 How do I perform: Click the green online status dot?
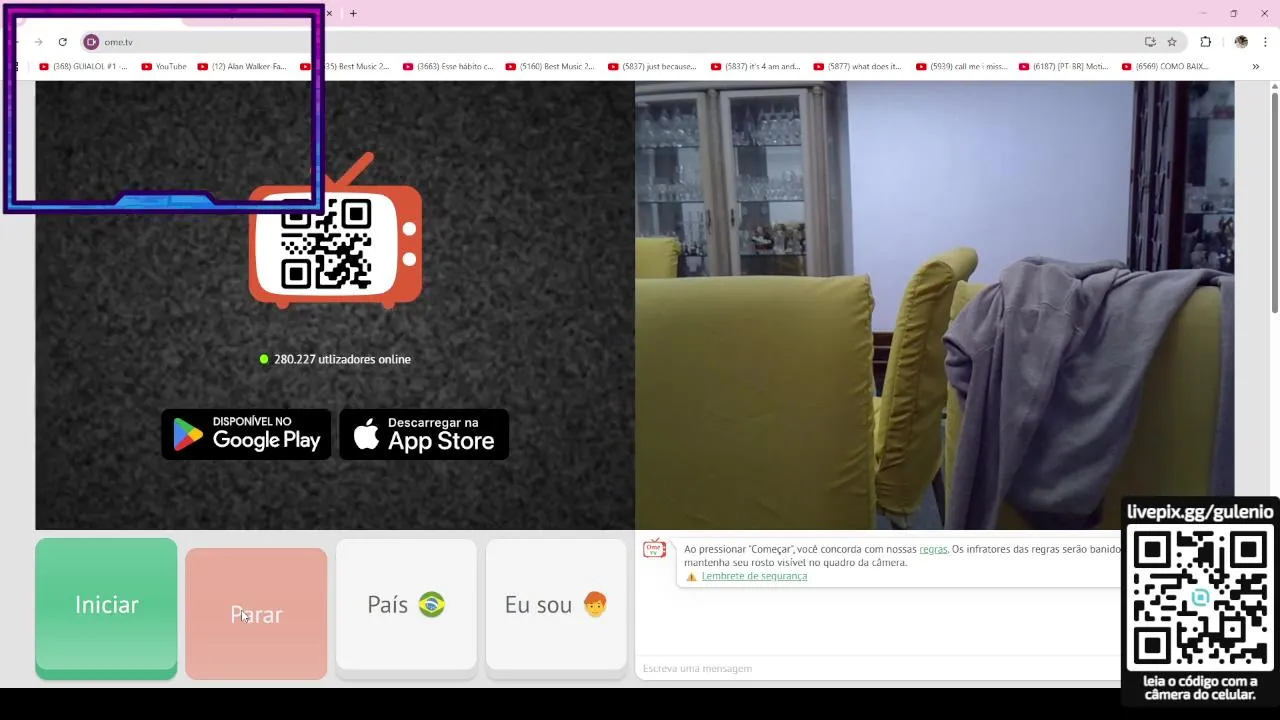coord(264,359)
